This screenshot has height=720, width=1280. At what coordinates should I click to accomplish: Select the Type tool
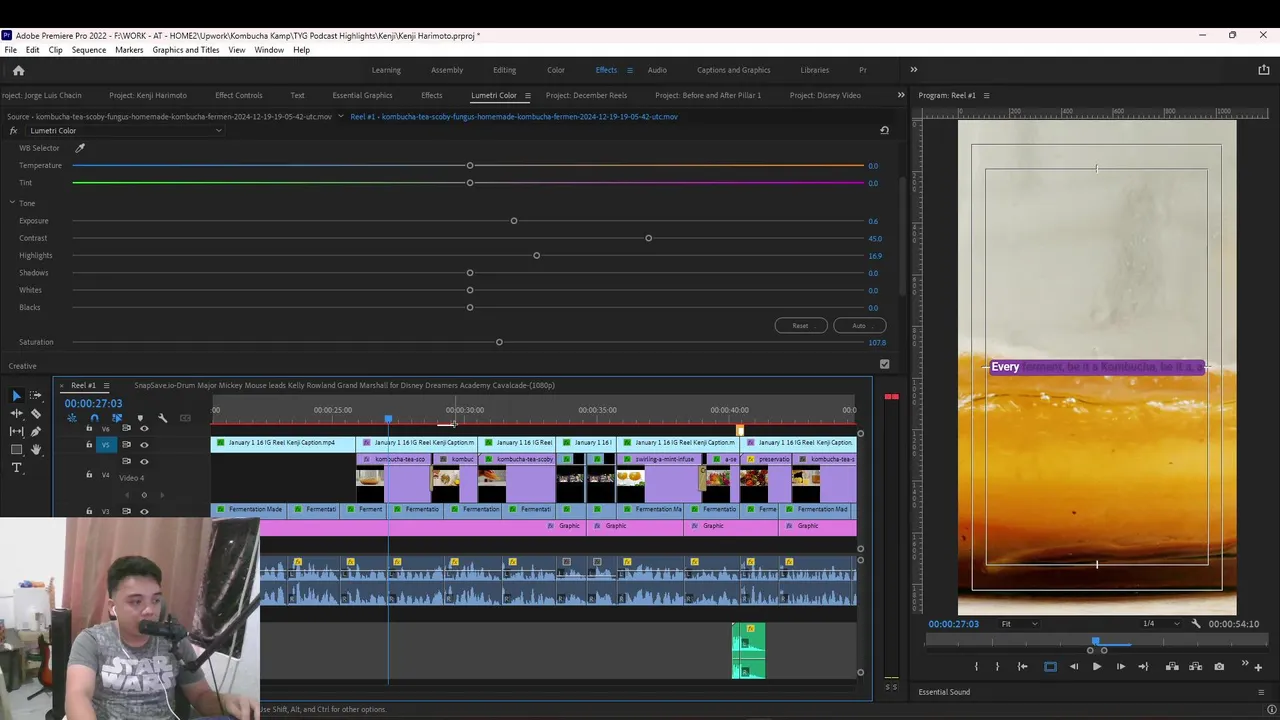coord(16,467)
